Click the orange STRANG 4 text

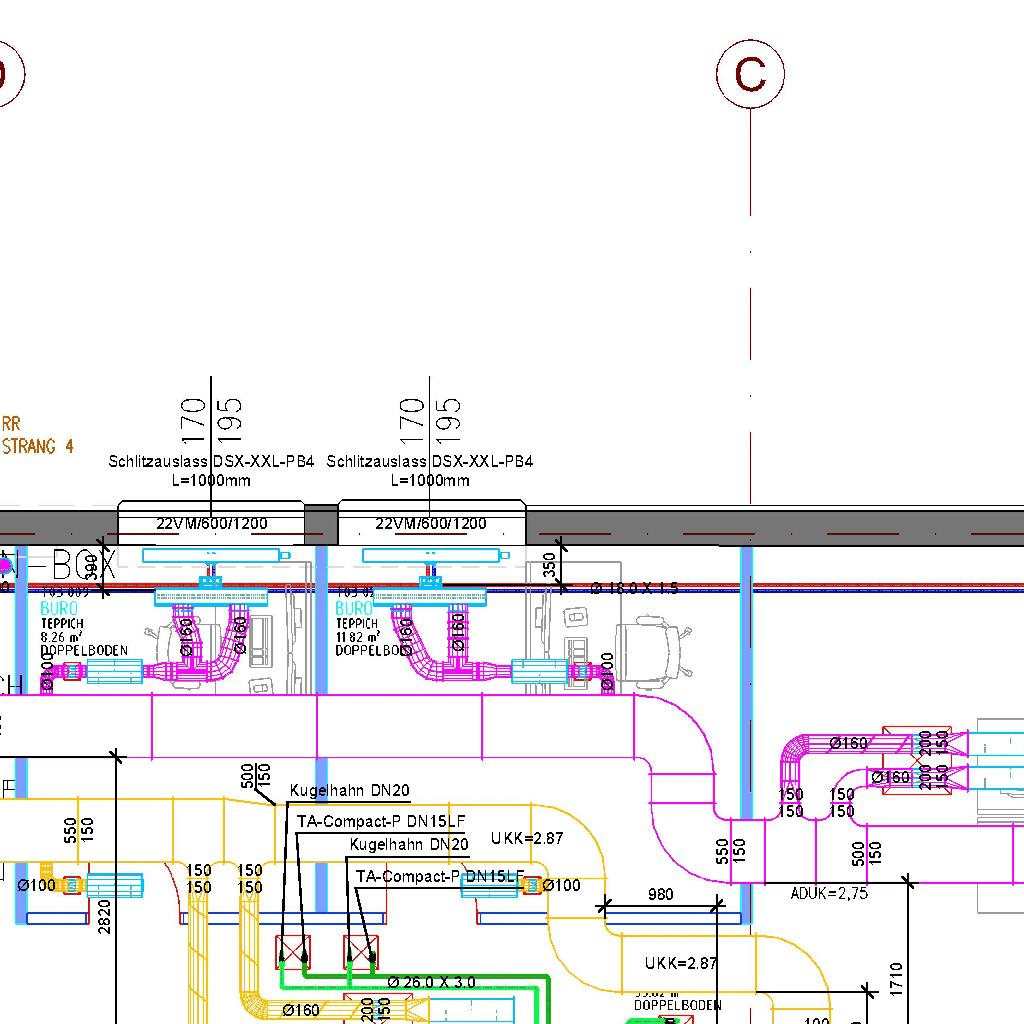click(x=38, y=447)
